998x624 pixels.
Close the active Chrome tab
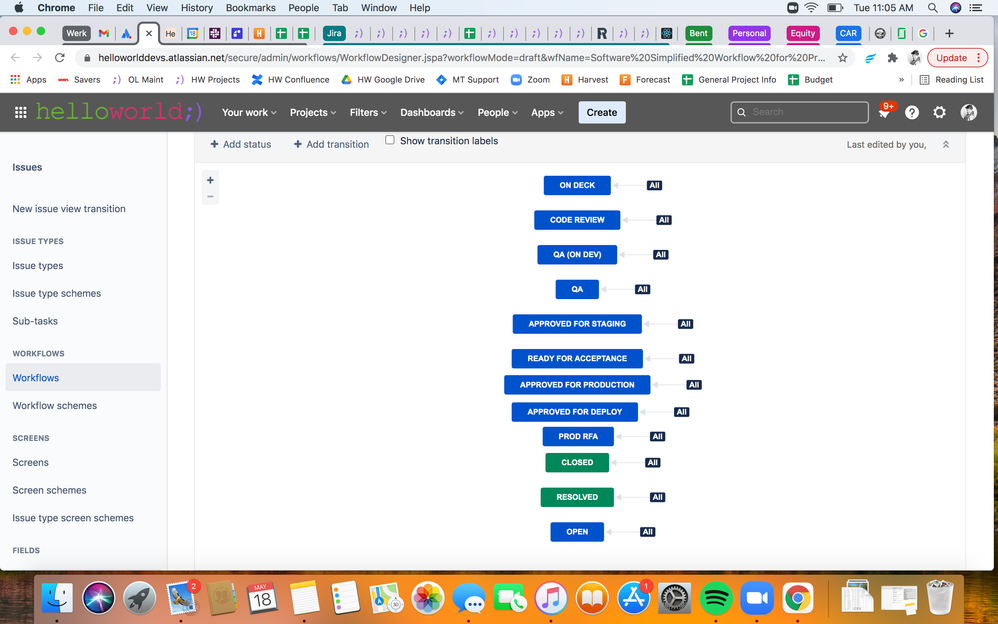[x=149, y=33]
